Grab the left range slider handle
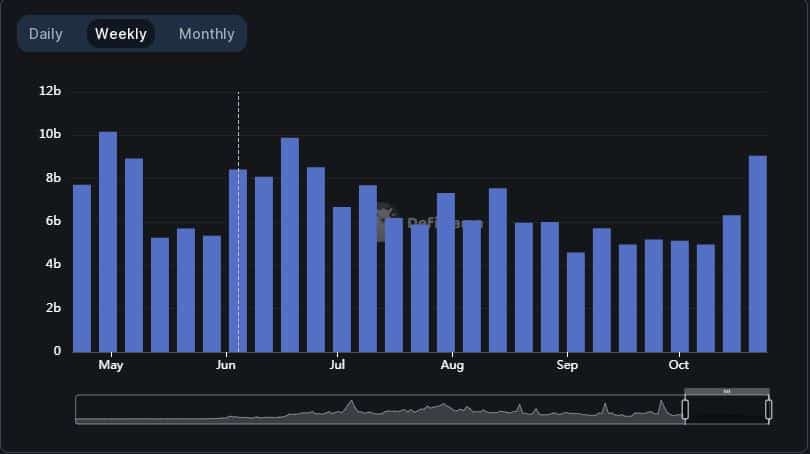Viewport: 810px width, 454px height. [x=685, y=410]
